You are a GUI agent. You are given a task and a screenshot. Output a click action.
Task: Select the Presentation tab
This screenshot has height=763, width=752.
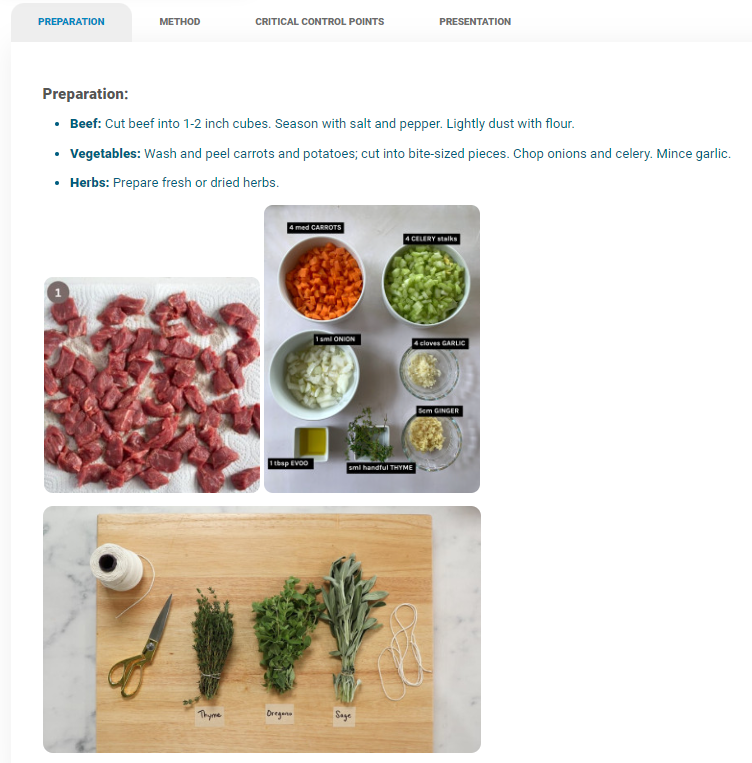[475, 22]
